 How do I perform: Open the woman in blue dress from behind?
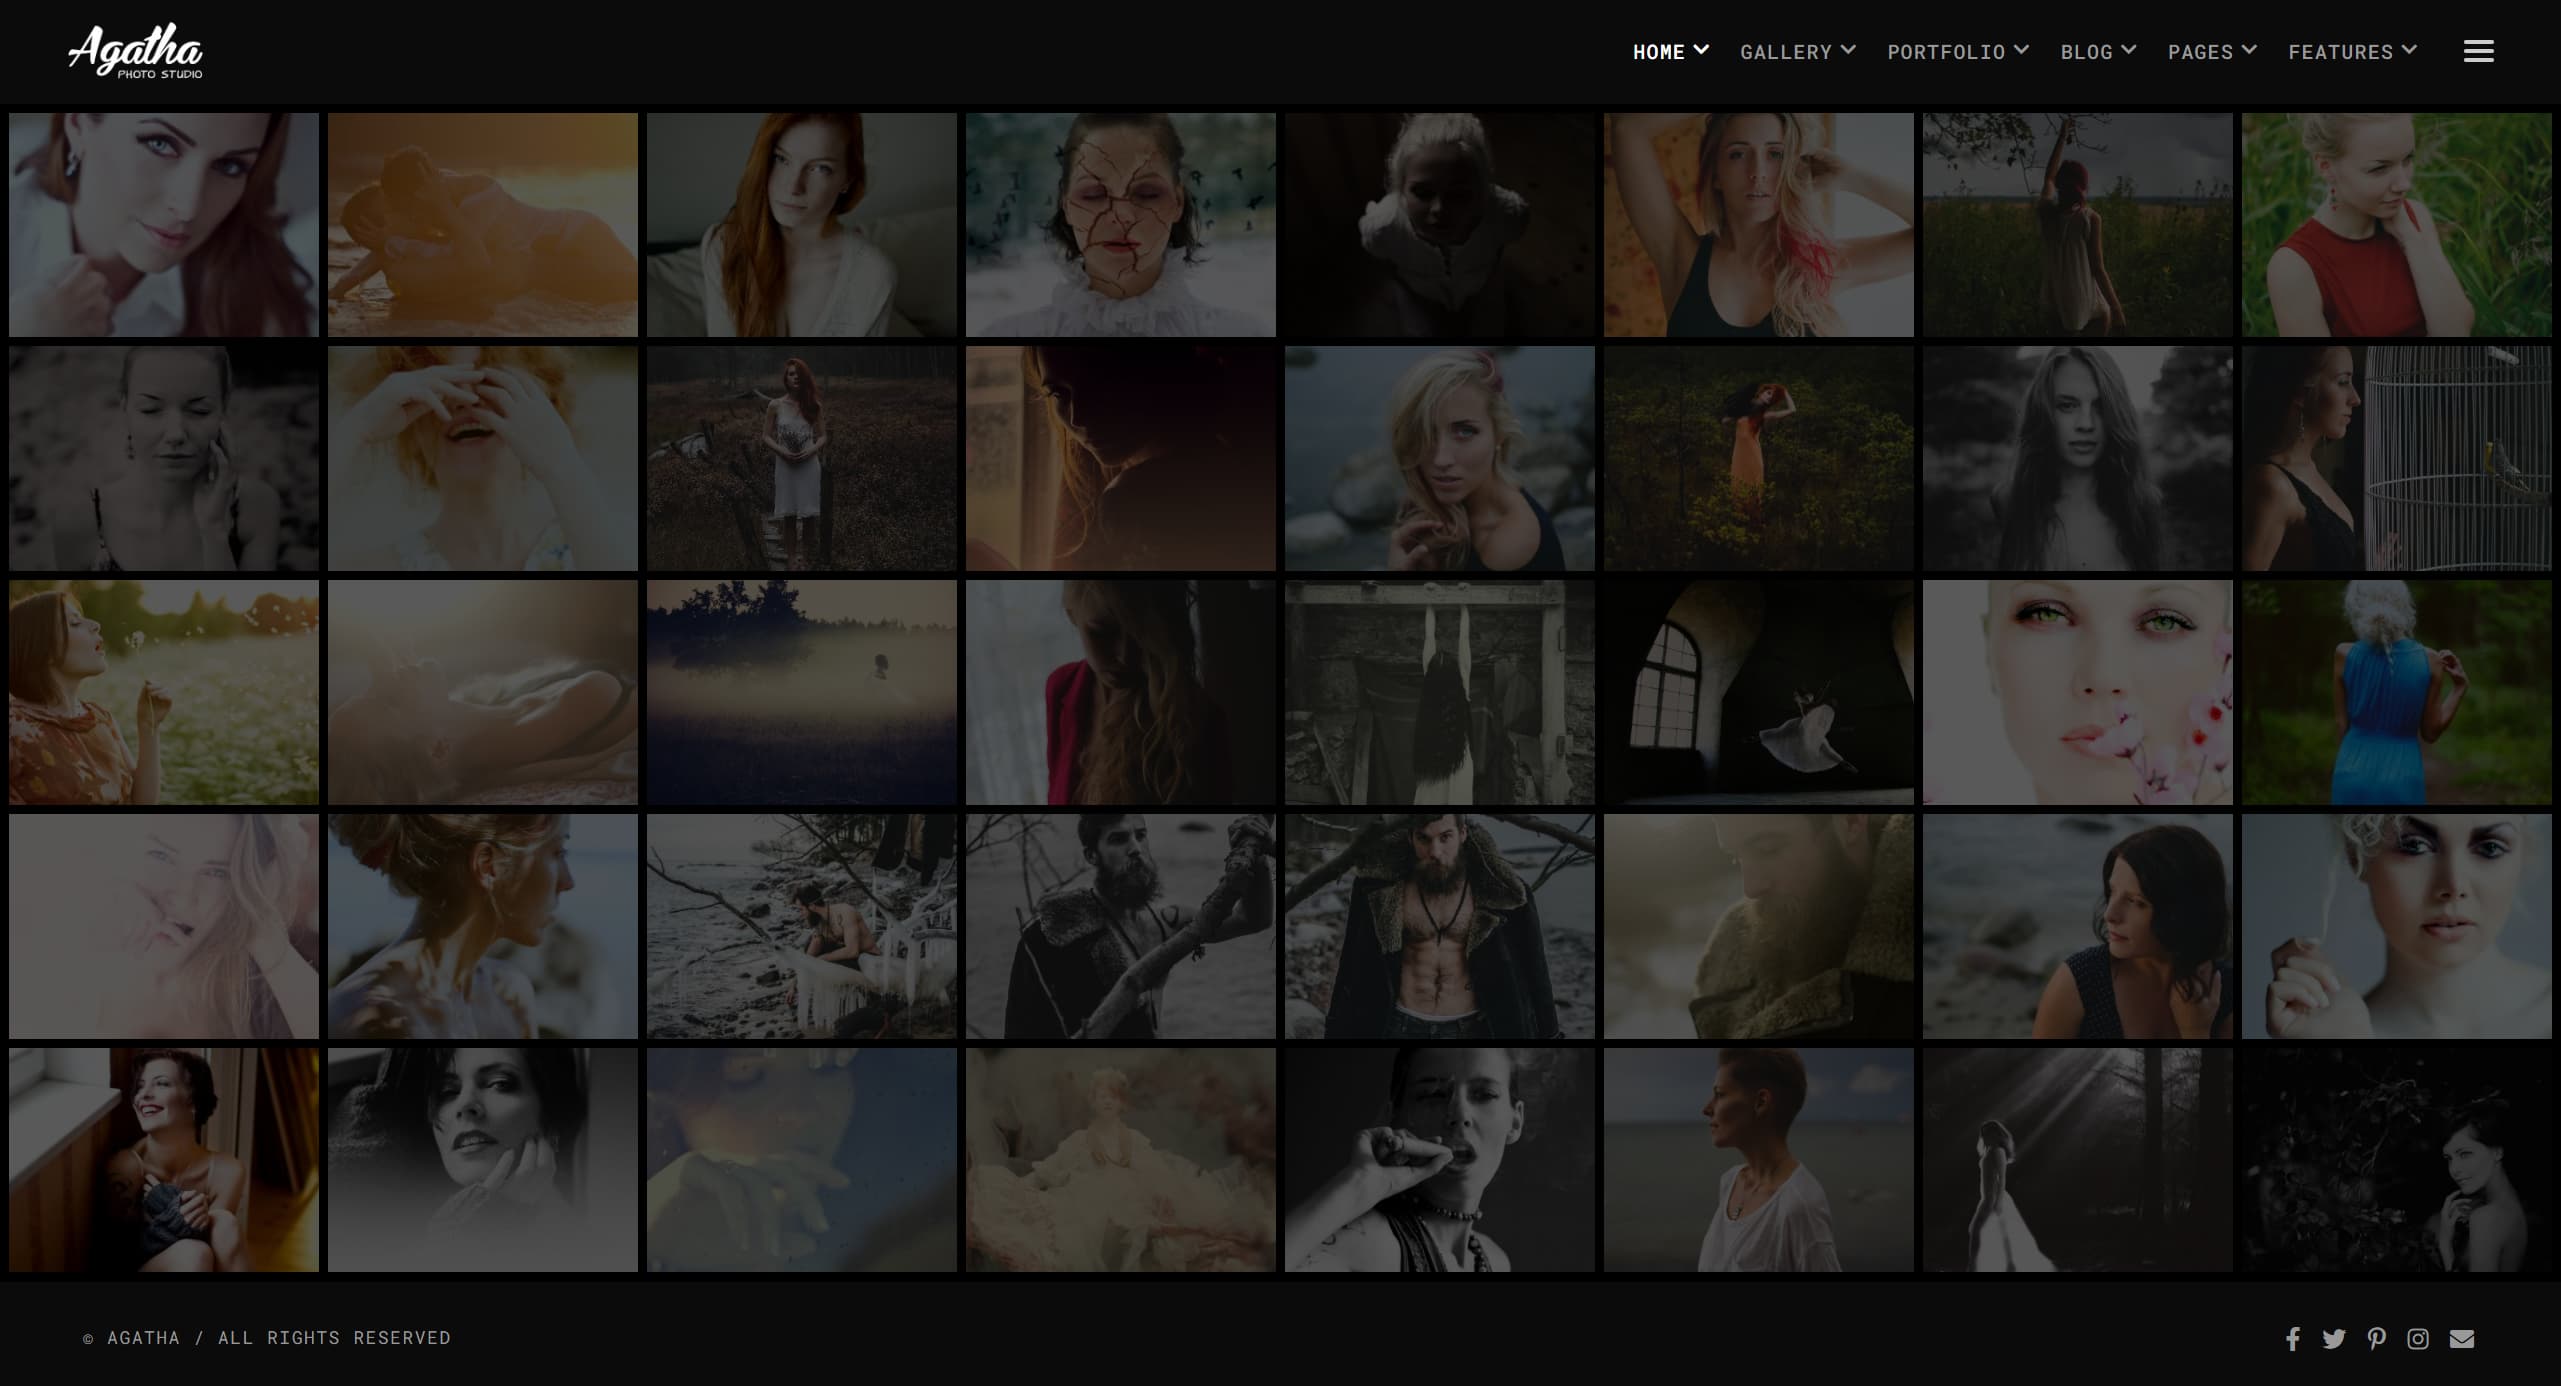pos(2397,693)
